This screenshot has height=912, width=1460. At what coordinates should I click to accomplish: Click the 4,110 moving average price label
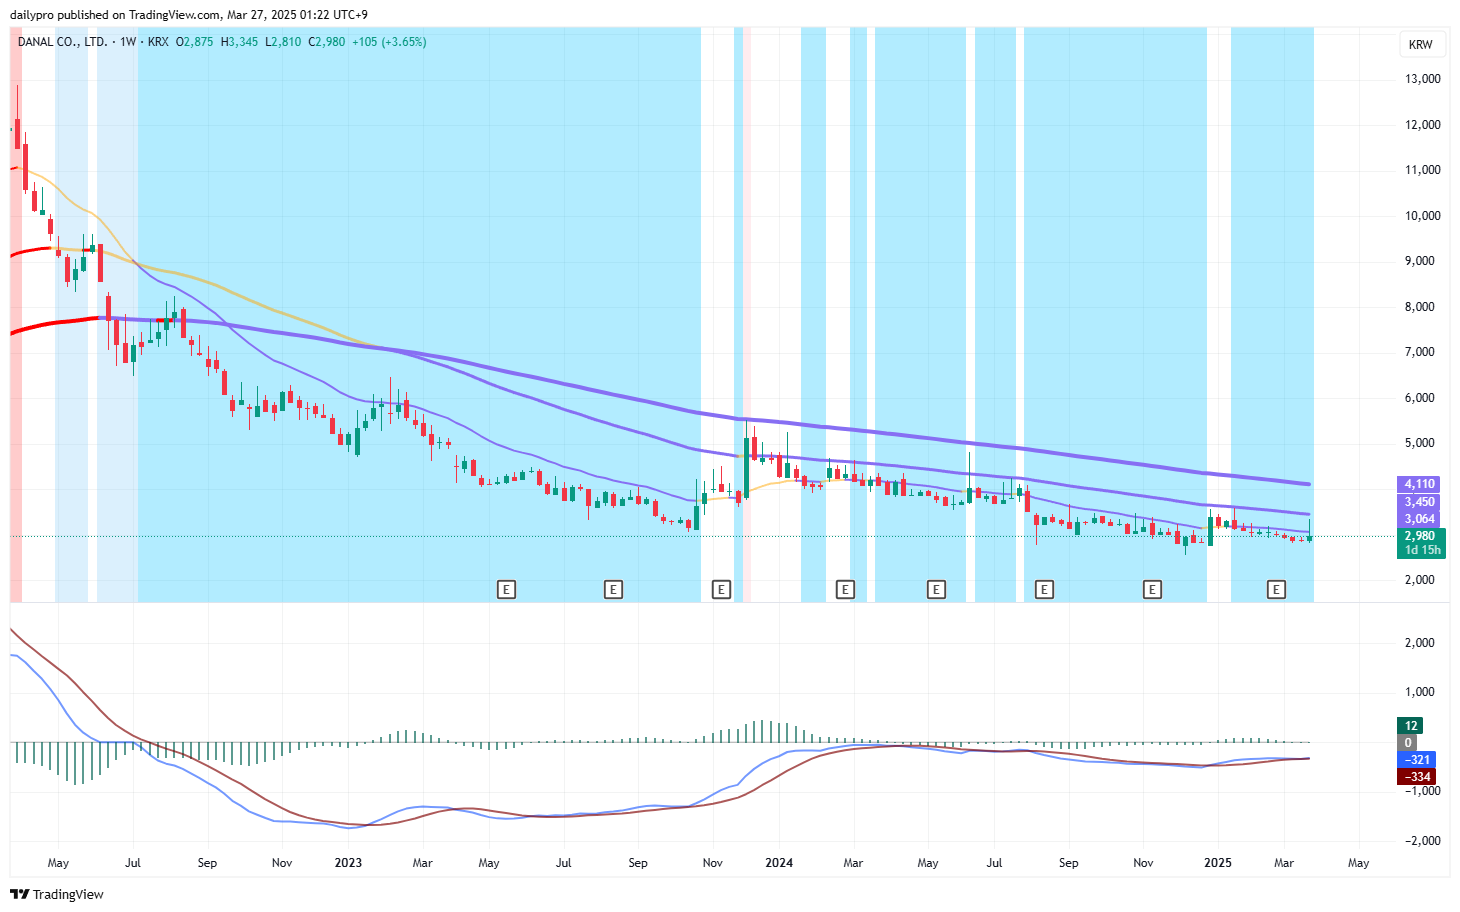tap(1419, 484)
